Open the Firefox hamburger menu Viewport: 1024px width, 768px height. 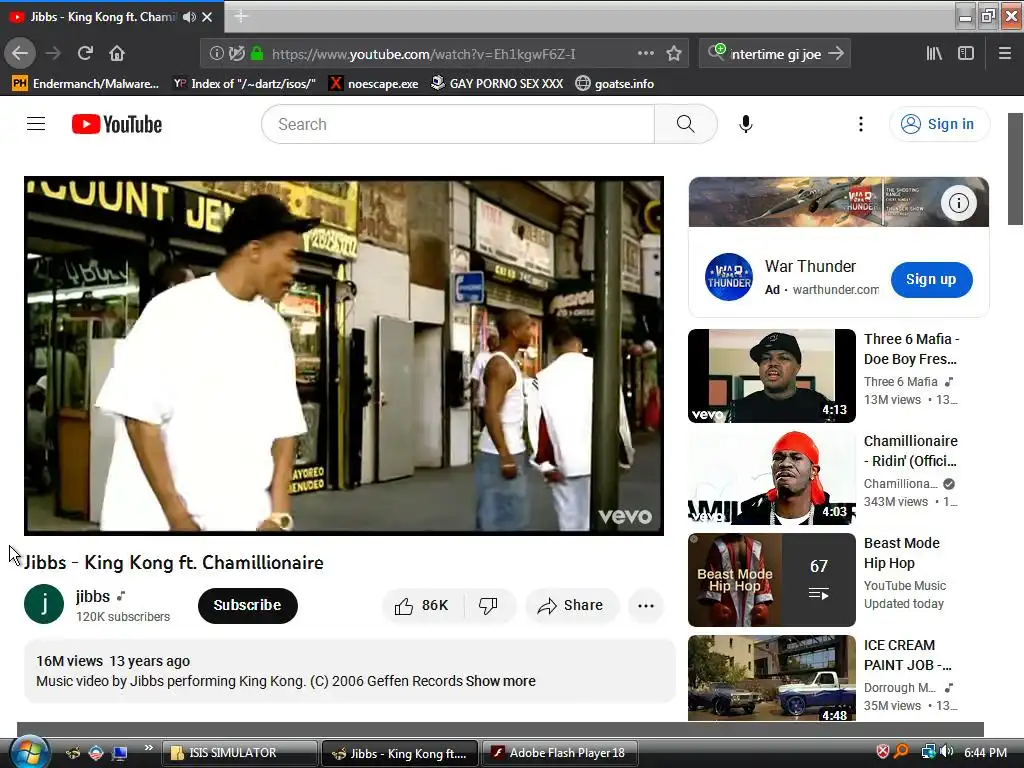click(1005, 54)
